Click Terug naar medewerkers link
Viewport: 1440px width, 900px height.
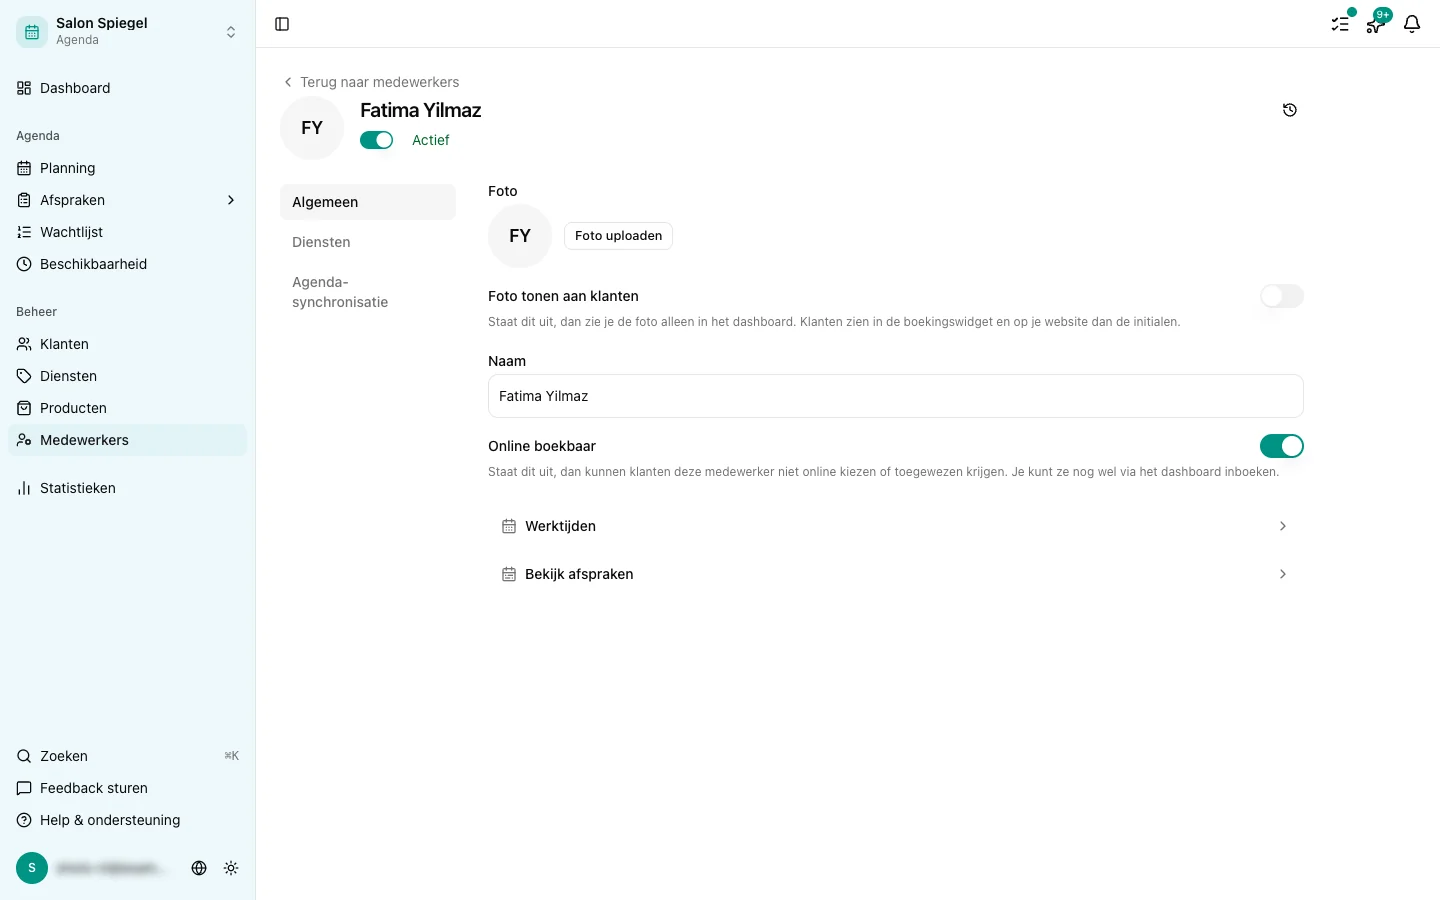point(371,82)
